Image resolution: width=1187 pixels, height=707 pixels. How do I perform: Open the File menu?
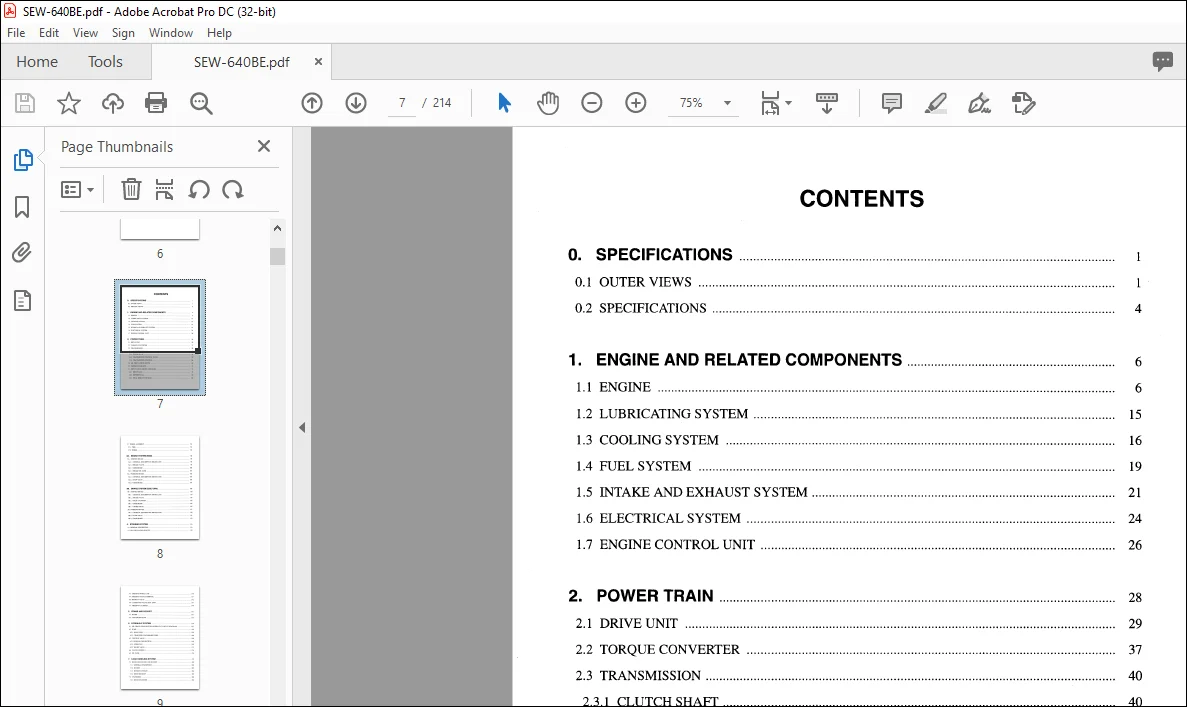tap(16, 33)
